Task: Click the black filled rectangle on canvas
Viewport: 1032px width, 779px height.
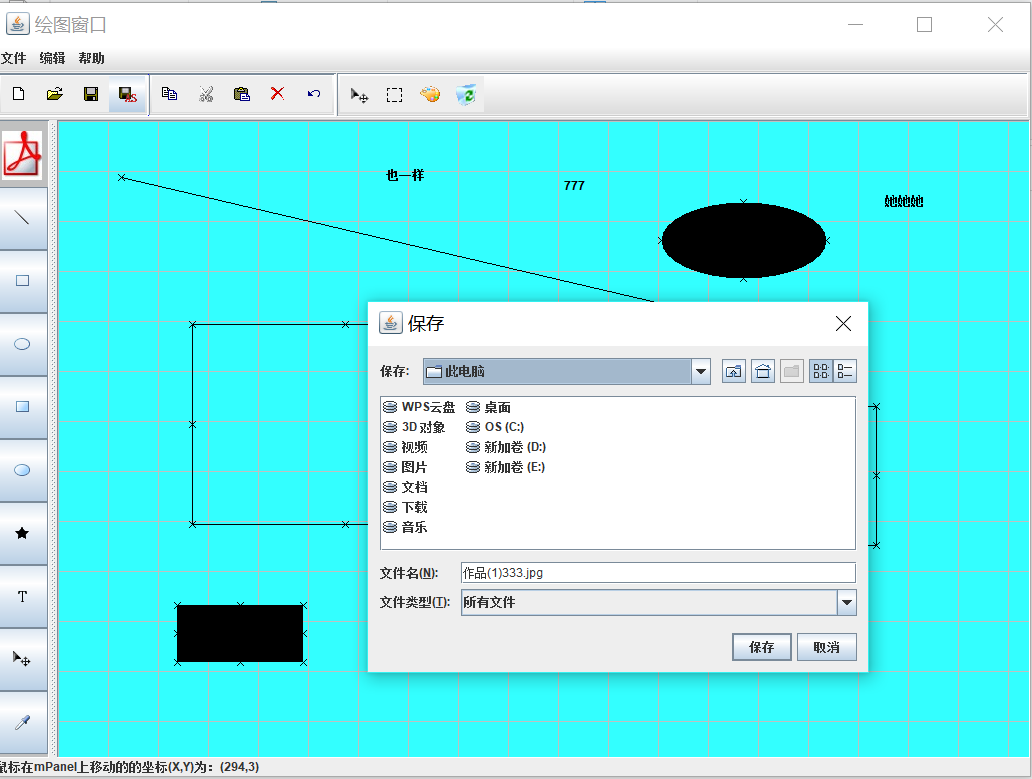Action: pyautogui.click(x=240, y=634)
